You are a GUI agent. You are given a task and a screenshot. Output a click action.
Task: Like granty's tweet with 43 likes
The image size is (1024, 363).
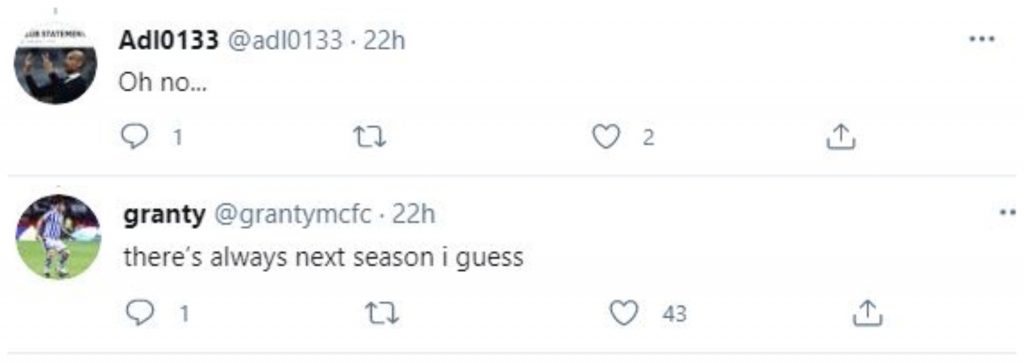[623, 314]
